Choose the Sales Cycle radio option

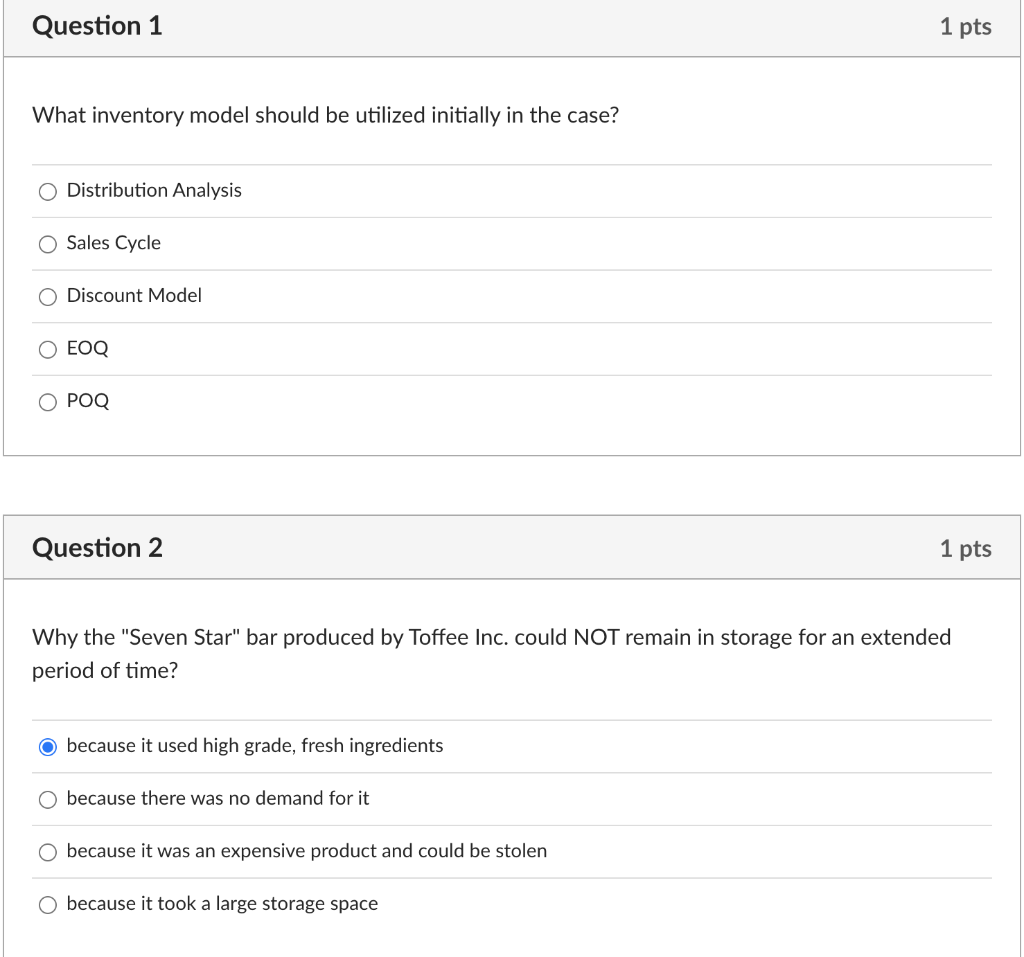(x=47, y=244)
